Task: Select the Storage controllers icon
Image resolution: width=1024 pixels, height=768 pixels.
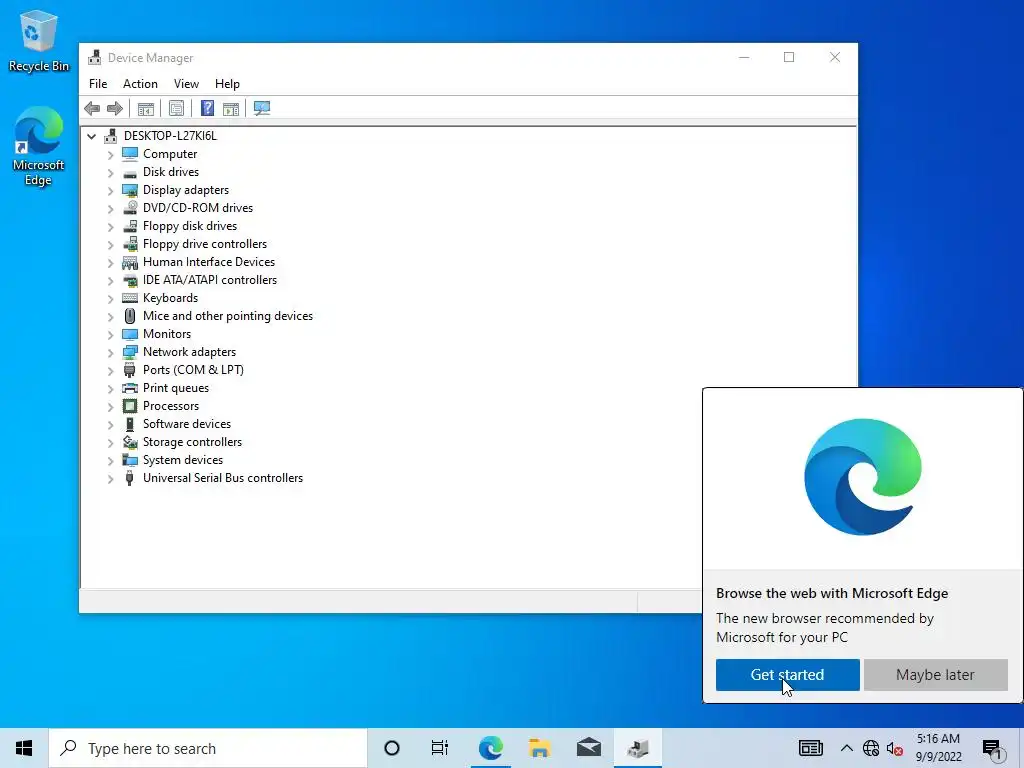Action: 130,442
